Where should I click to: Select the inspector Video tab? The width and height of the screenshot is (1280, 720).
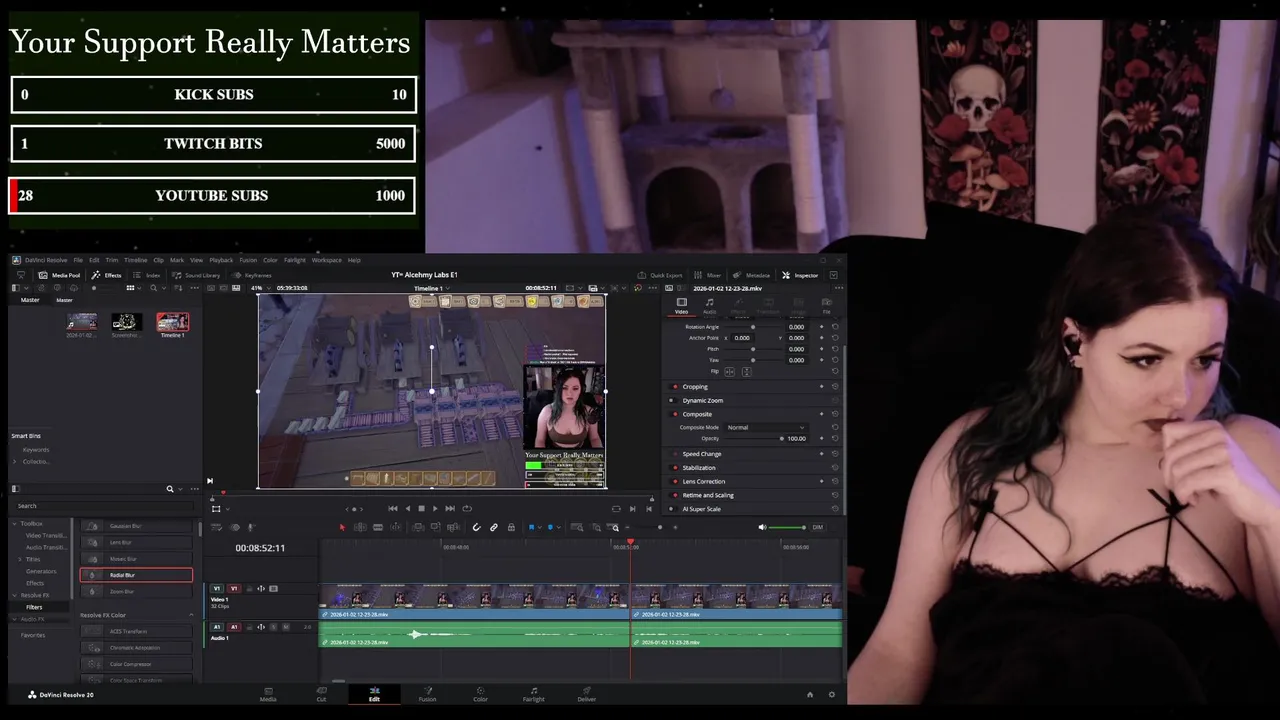pyautogui.click(x=681, y=306)
